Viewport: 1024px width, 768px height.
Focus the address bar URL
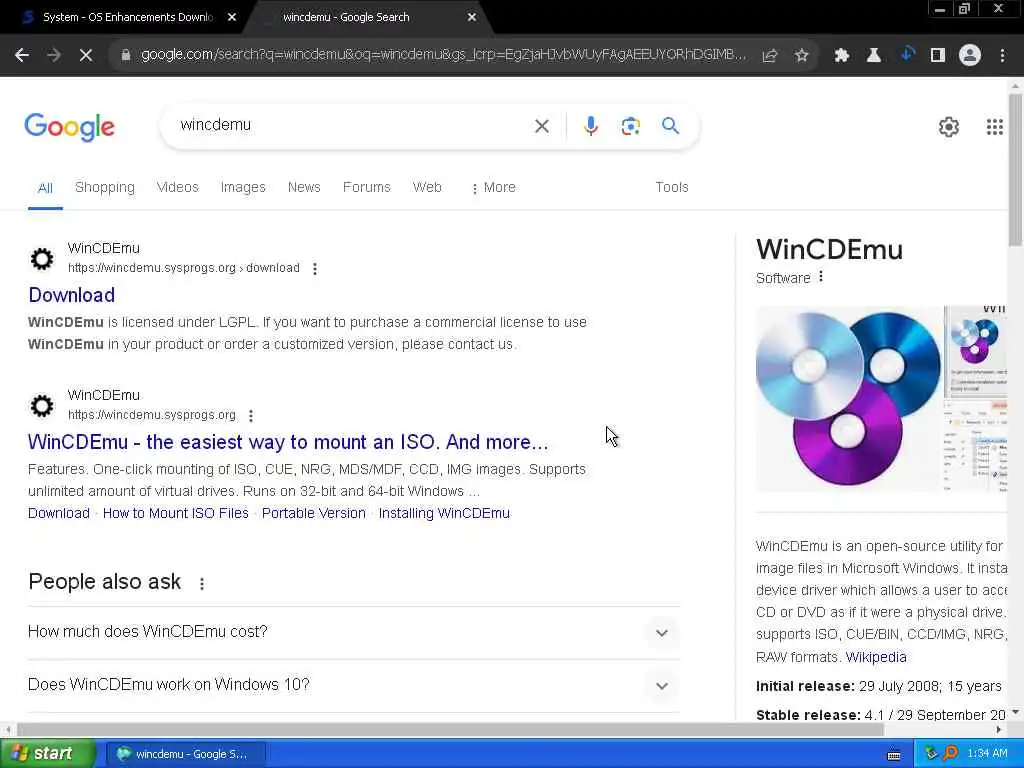click(x=444, y=55)
